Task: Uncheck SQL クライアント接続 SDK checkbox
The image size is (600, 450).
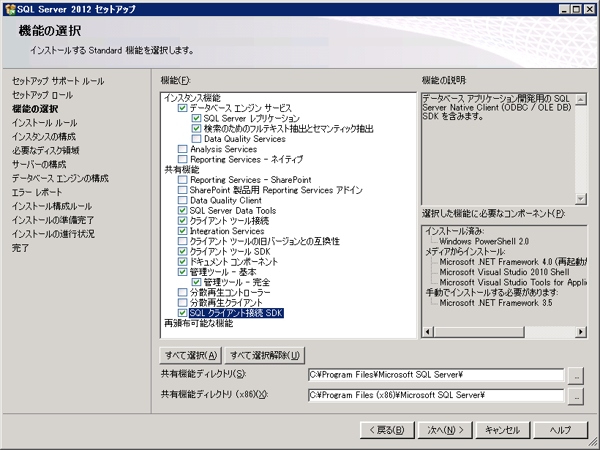Action: click(x=183, y=313)
